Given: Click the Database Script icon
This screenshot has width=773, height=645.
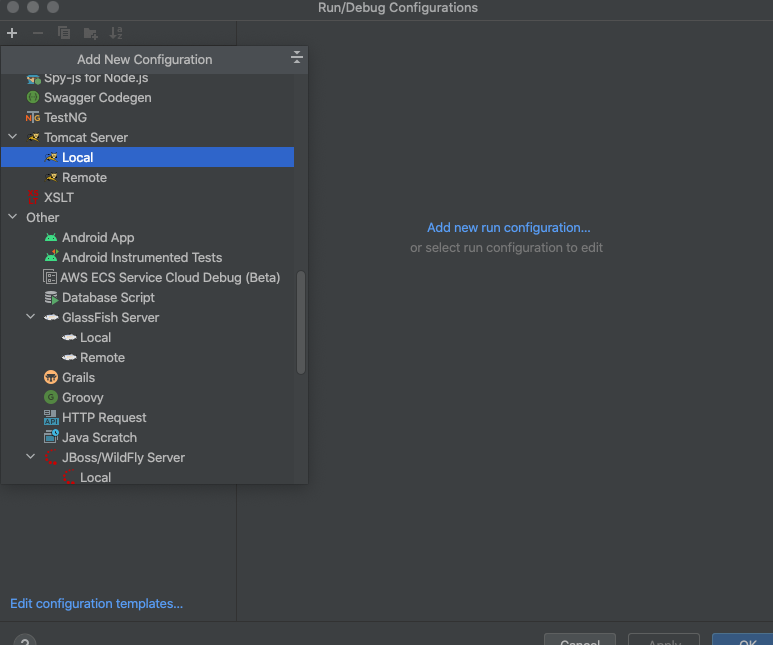Looking at the screenshot, I should [x=51, y=297].
